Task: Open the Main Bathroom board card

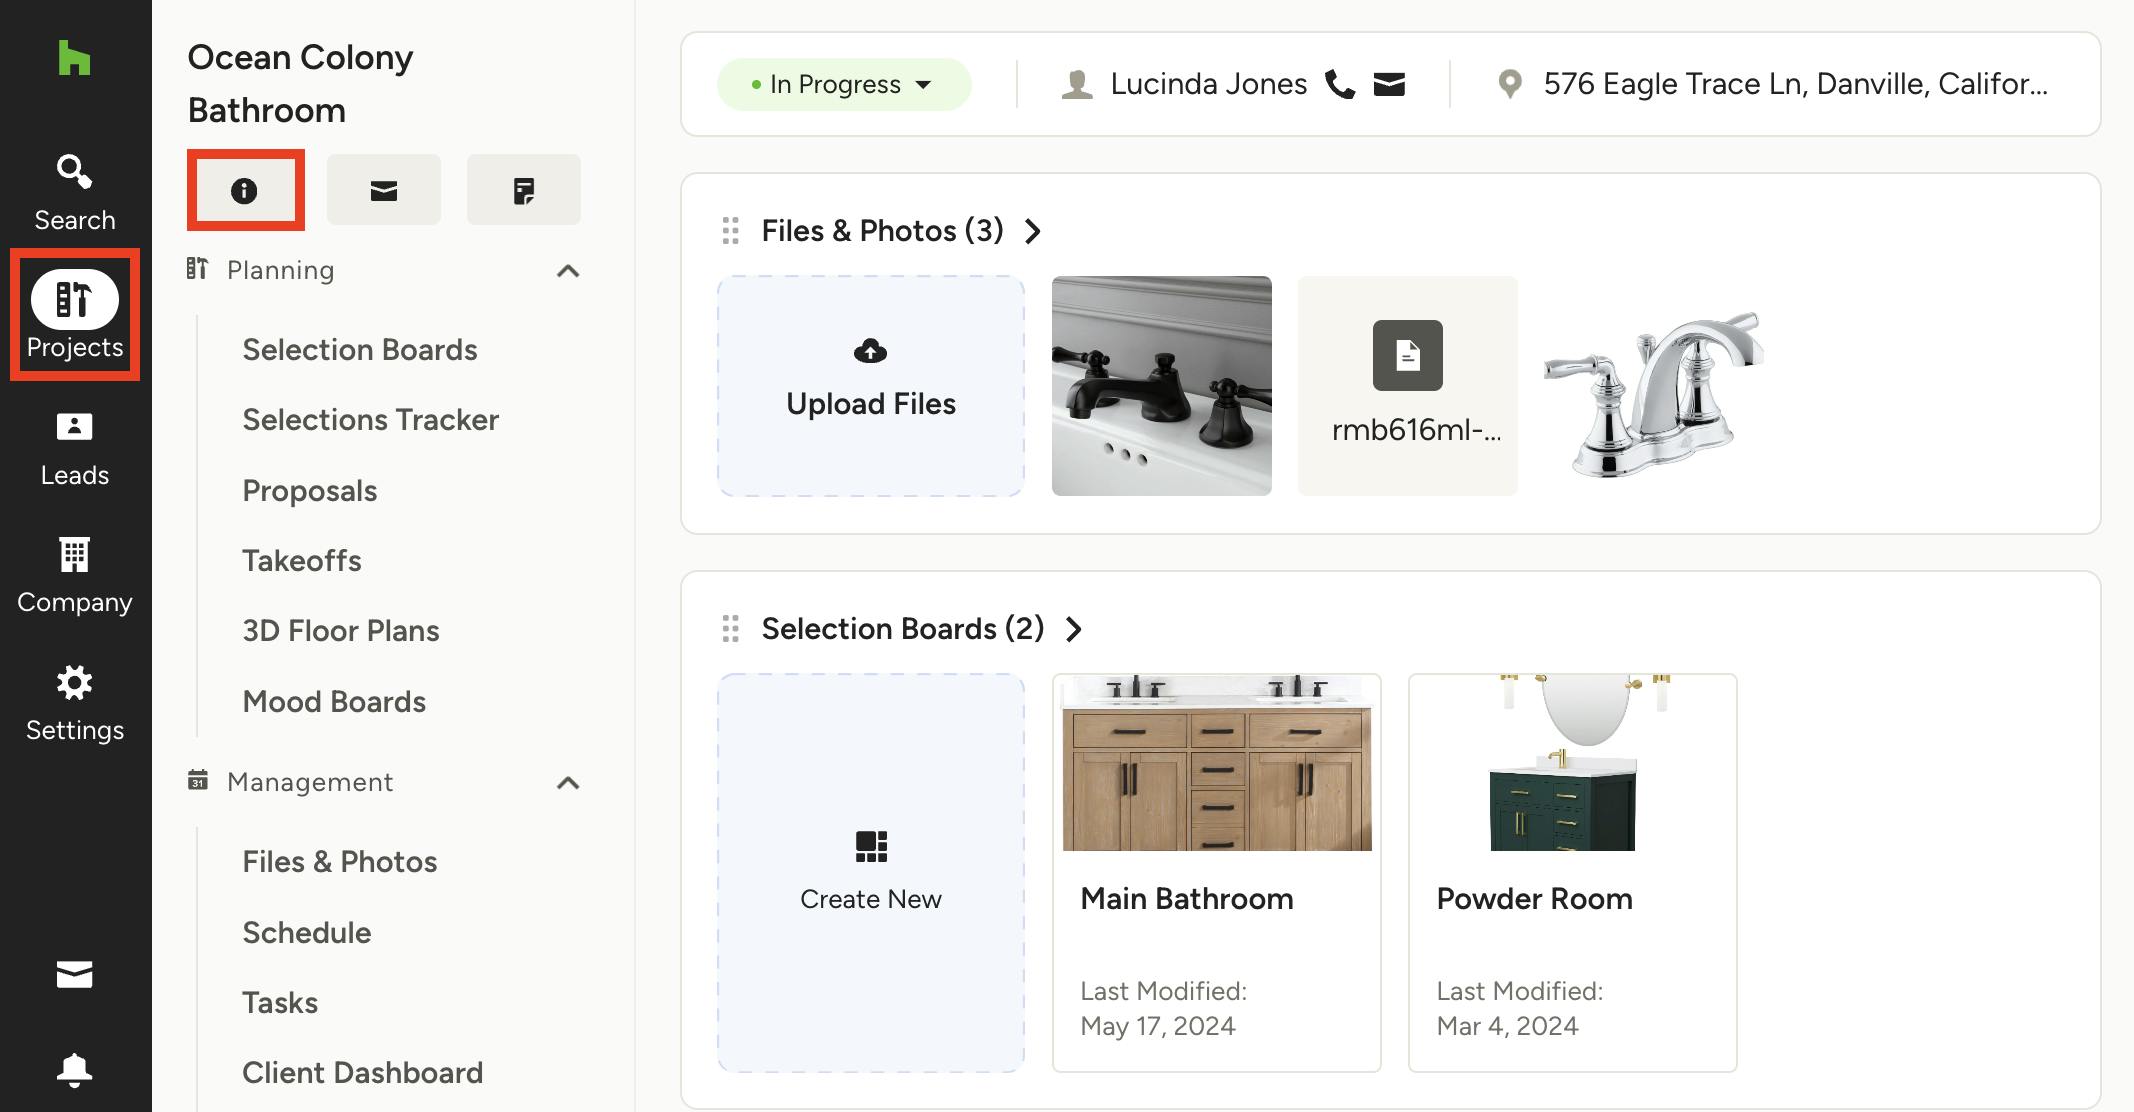Action: (1217, 873)
